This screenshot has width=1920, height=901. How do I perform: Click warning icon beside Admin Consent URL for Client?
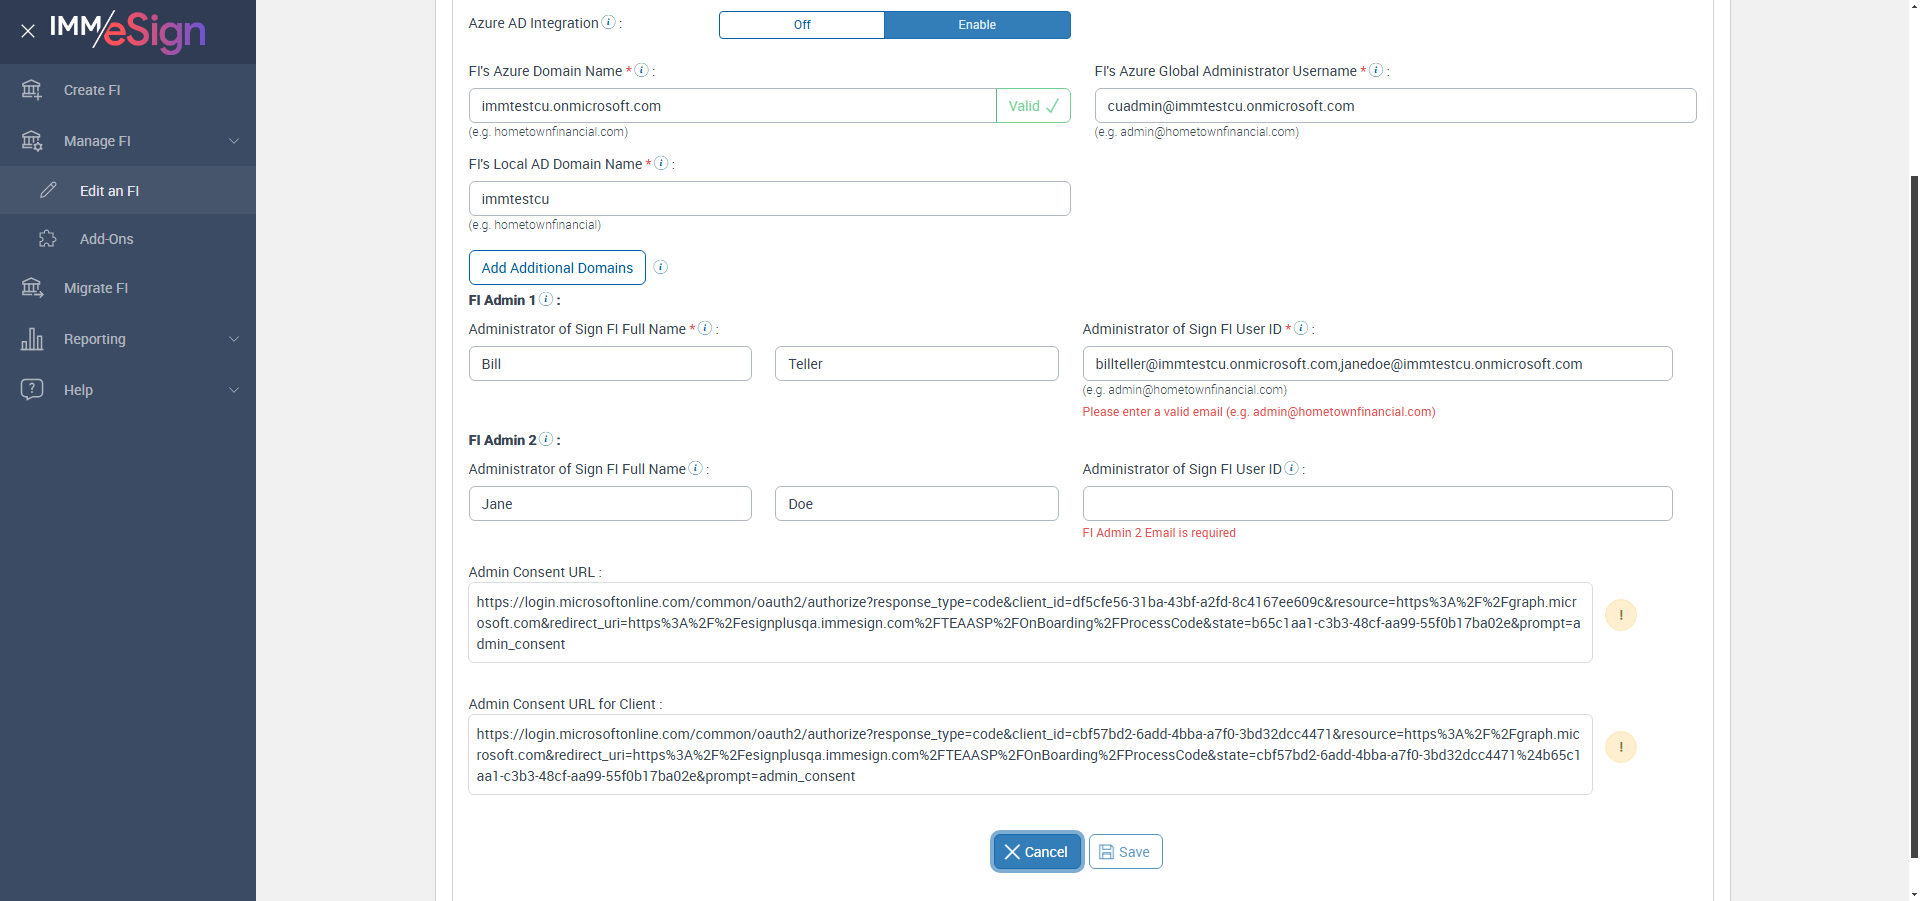coord(1620,747)
